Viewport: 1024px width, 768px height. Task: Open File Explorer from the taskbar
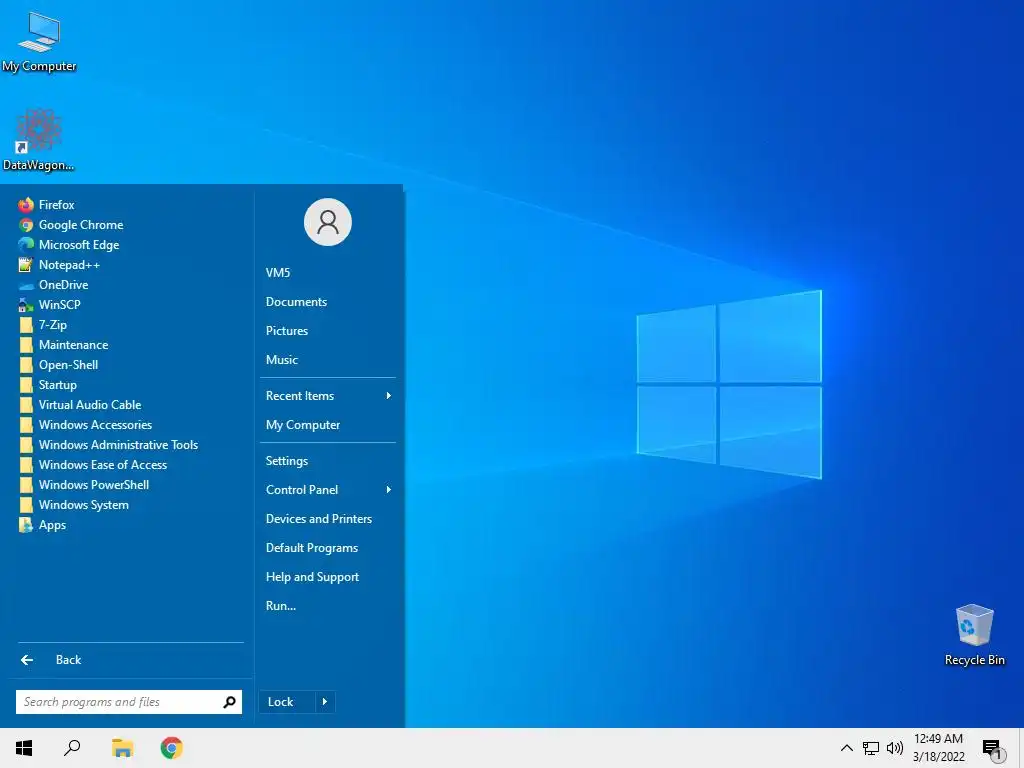(122, 748)
